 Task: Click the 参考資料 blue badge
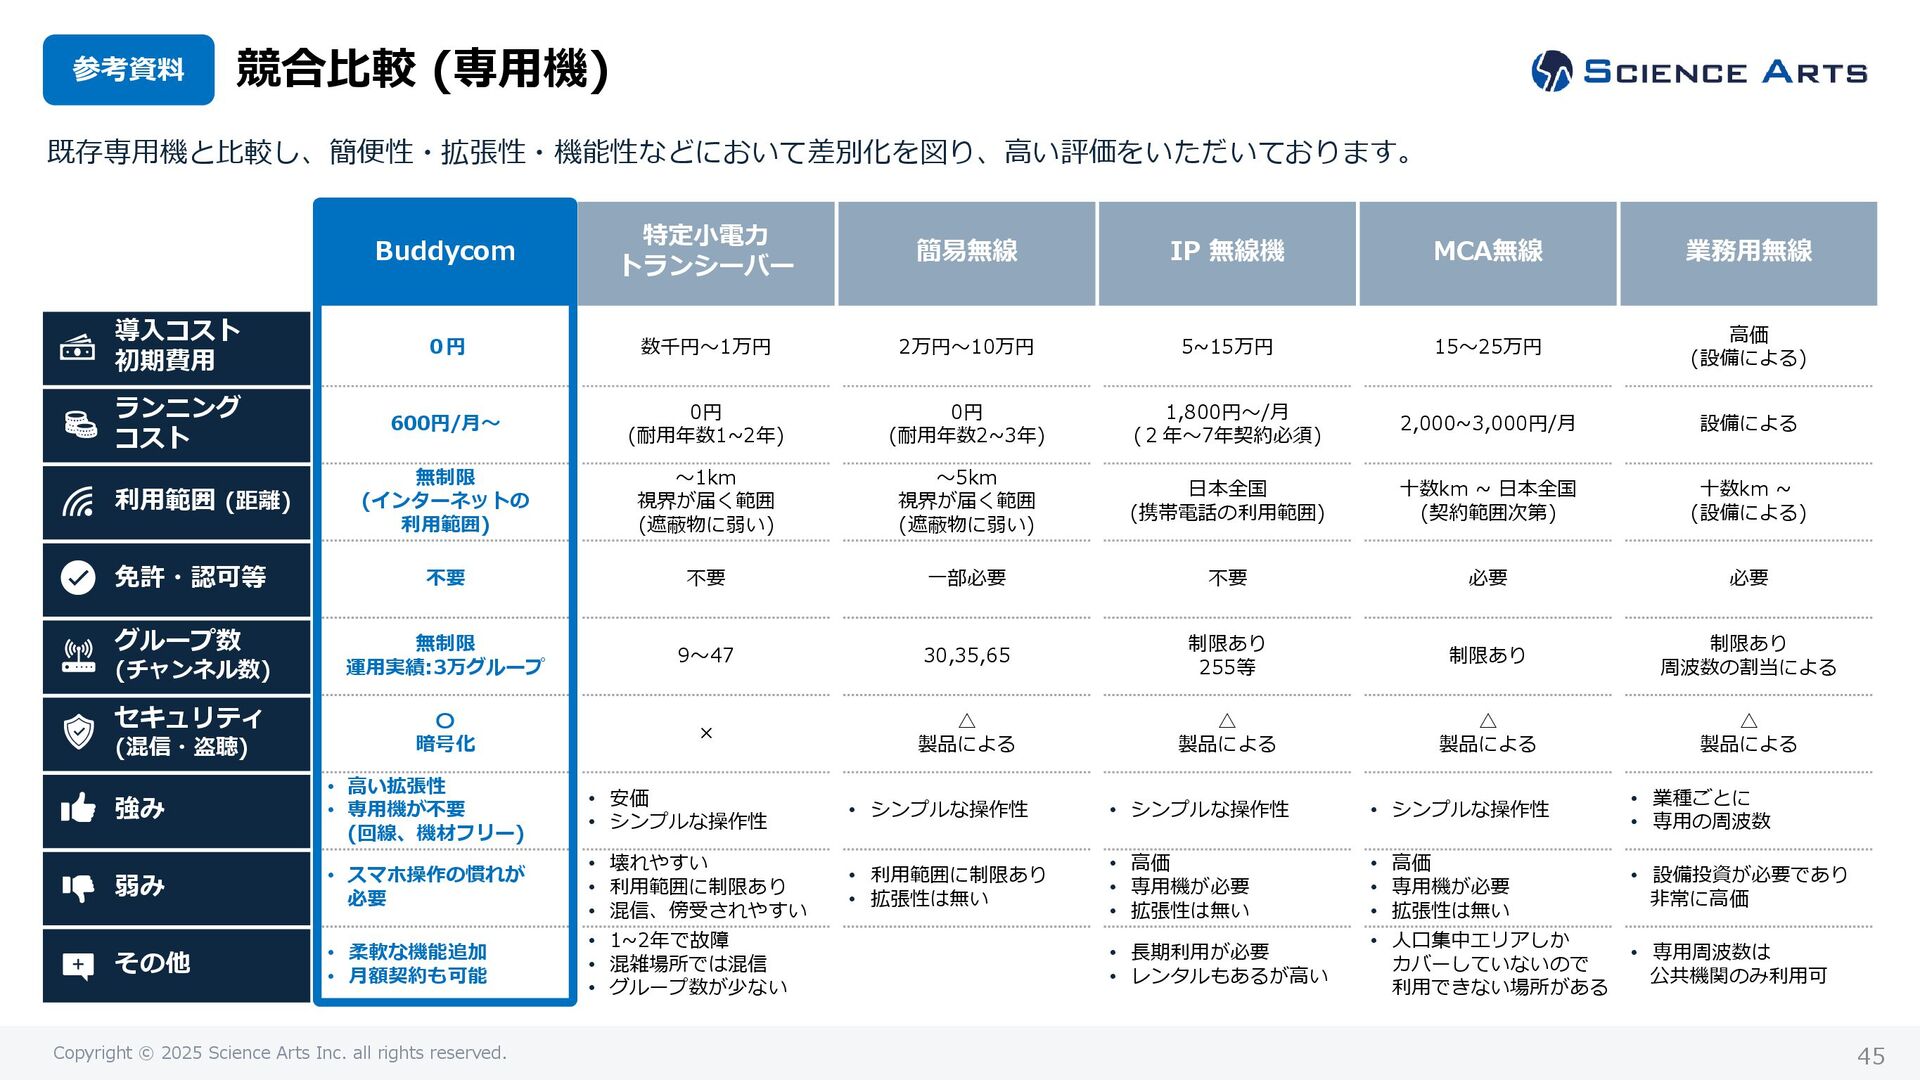(x=128, y=70)
